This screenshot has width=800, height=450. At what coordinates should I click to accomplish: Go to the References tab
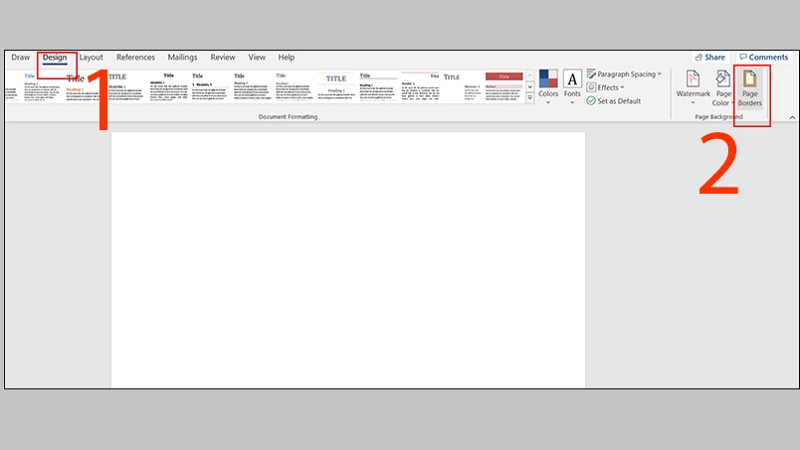[x=135, y=57]
